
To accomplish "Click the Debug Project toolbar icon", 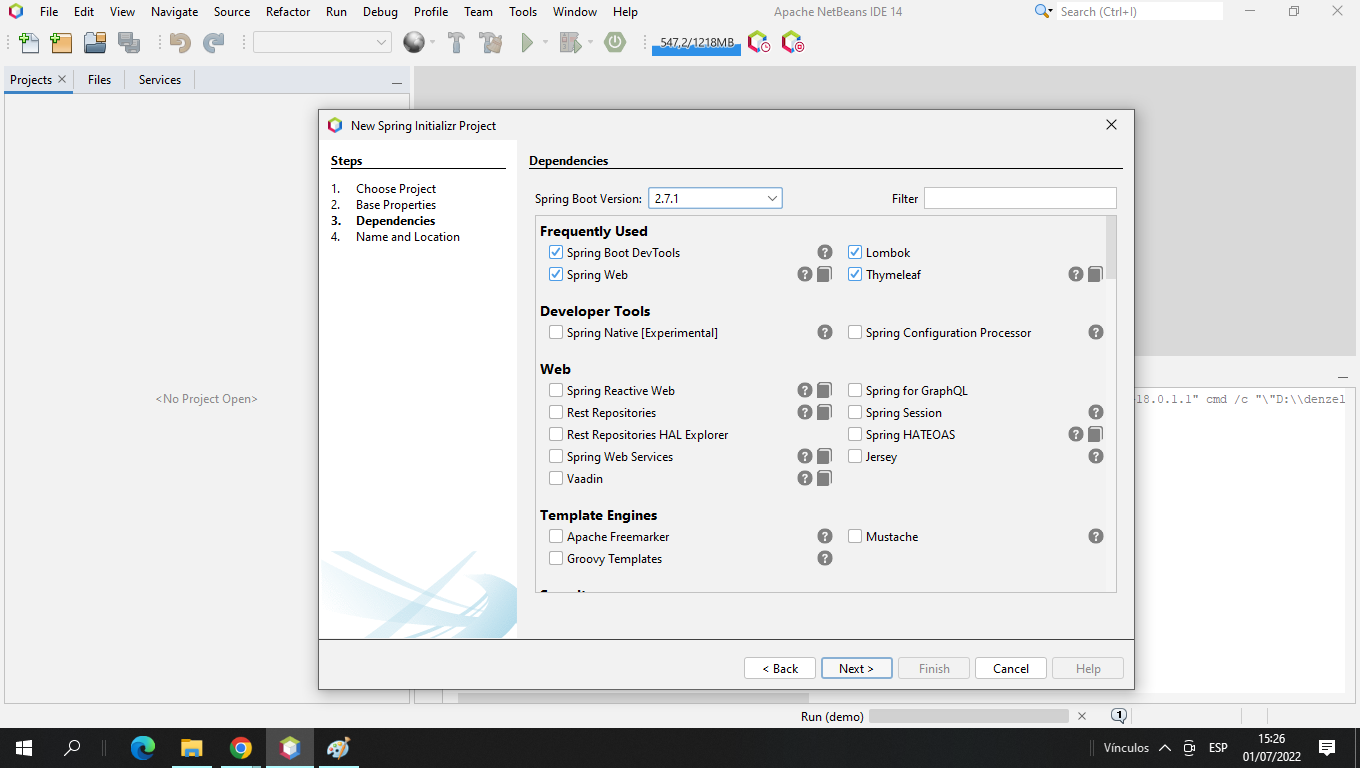I will pyautogui.click(x=569, y=43).
